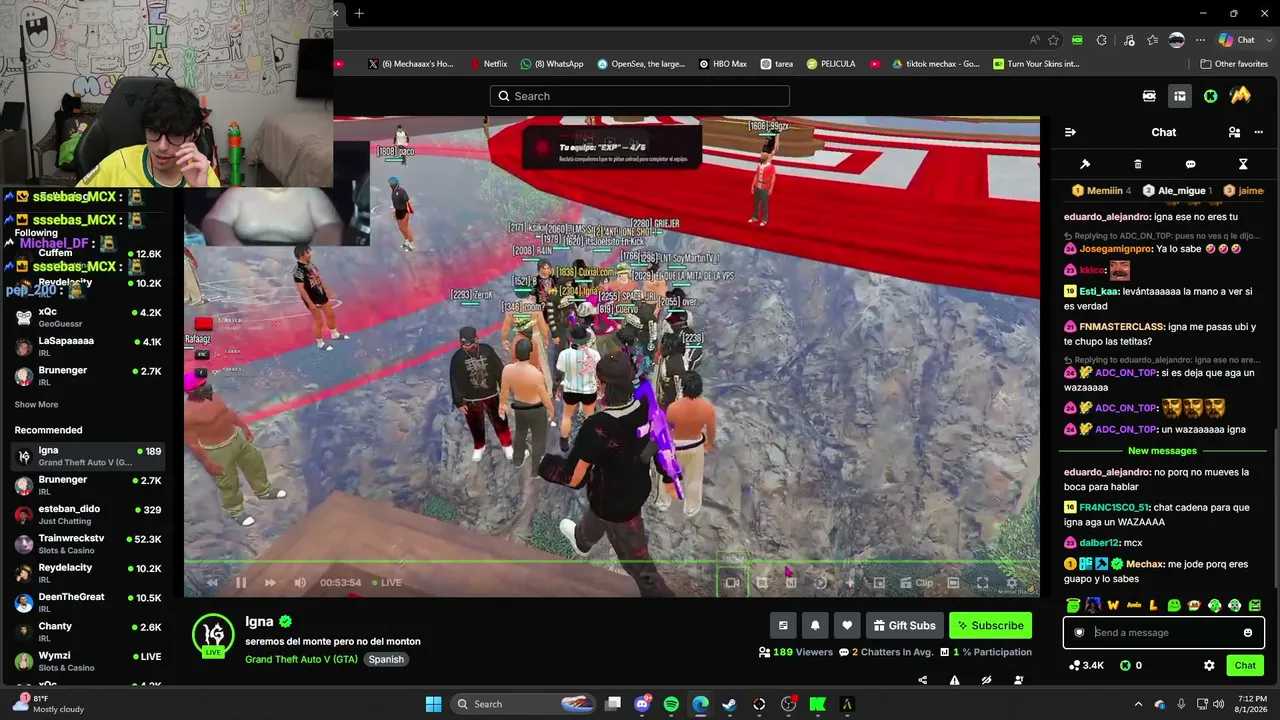Pause the live stream video
This screenshot has height=720, width=1280.
[x=241, y=583]
